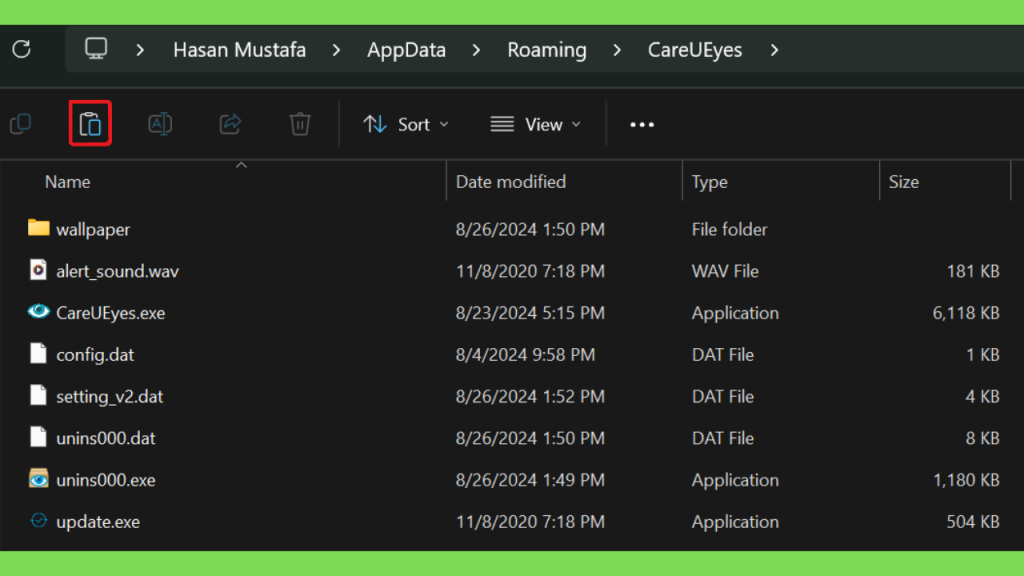Click the 6,118 KB size cell
The image size is (1024, 576).
pyautogui.click(x=966, y=313)
